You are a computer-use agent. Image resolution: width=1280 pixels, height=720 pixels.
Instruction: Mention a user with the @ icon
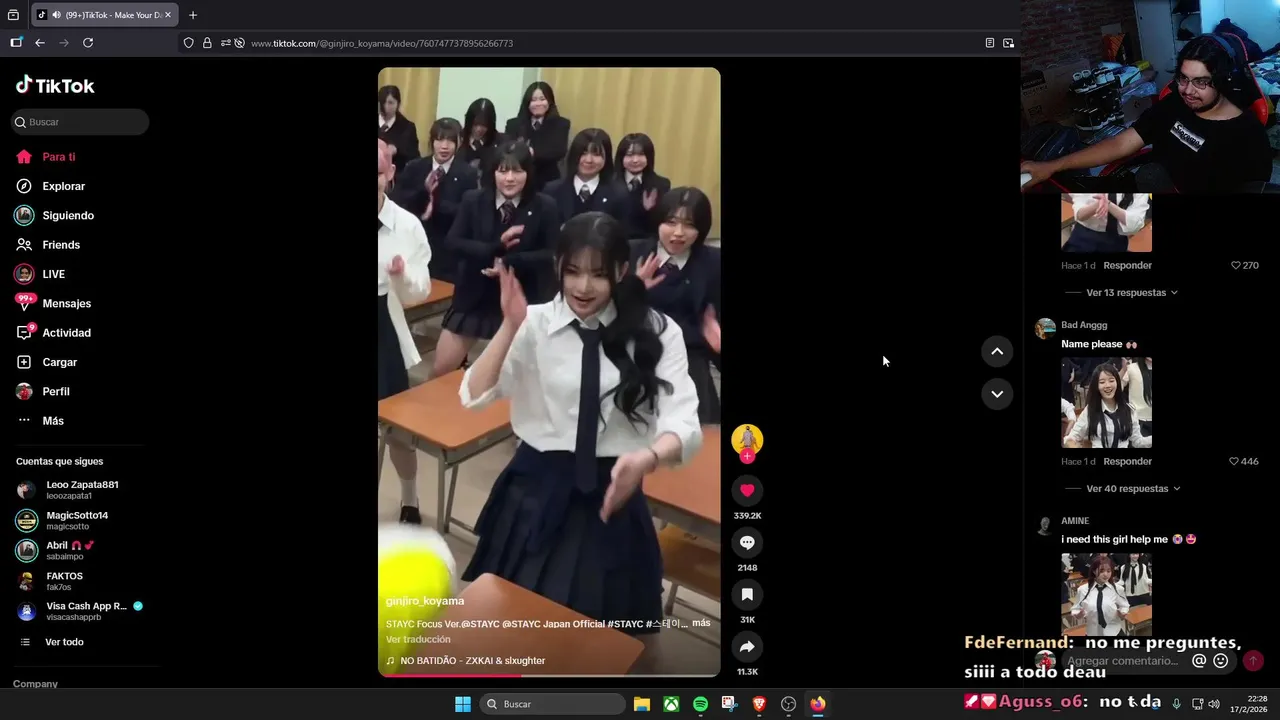pos(1199,661)
